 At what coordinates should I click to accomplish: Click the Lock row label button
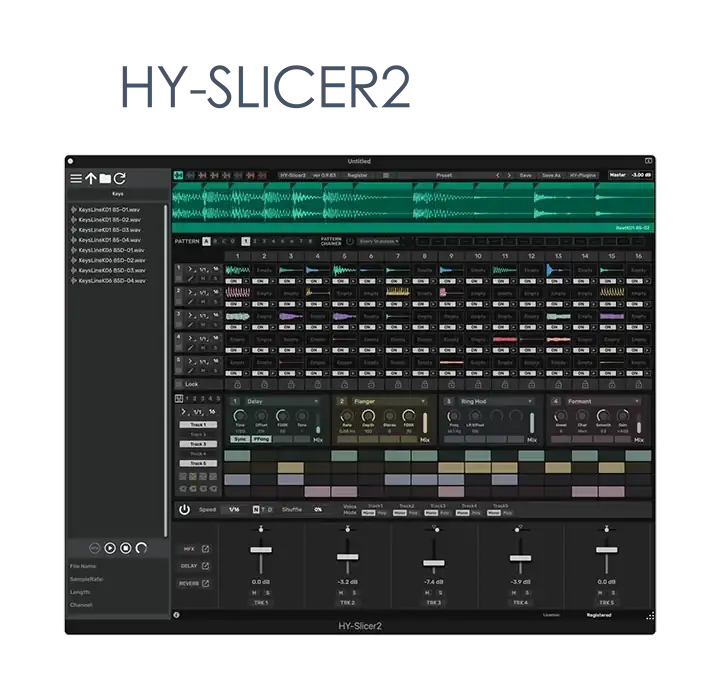pos(198,384)
